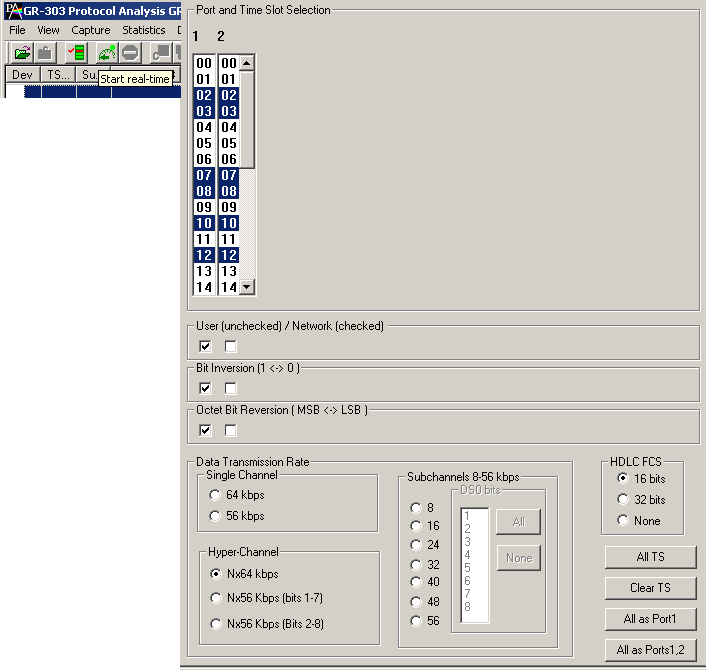The width and height of the screenshot is (706, 670).
Task: Click the open capture file folder icon
Action: click(22, 53)
